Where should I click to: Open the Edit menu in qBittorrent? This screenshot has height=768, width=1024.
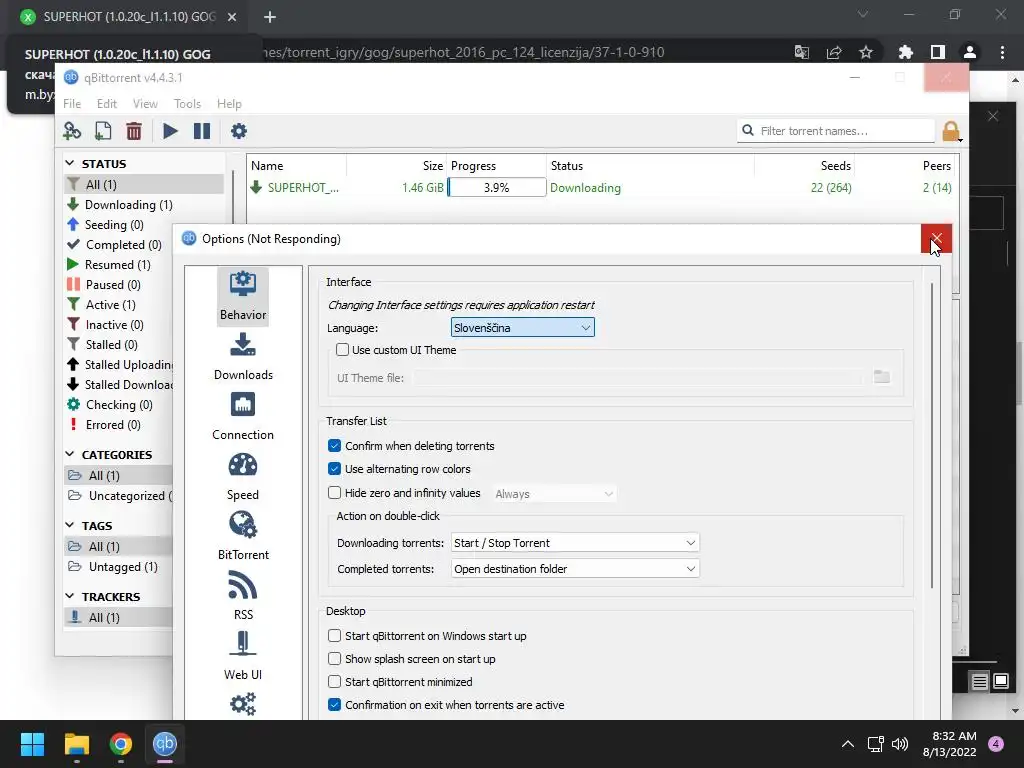(x=106, y=104)
